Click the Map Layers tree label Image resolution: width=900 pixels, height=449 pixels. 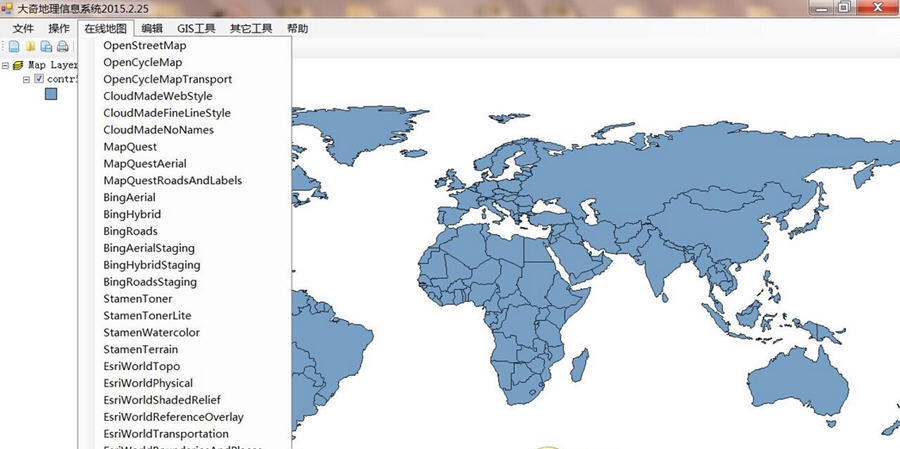tap(53, 65)
